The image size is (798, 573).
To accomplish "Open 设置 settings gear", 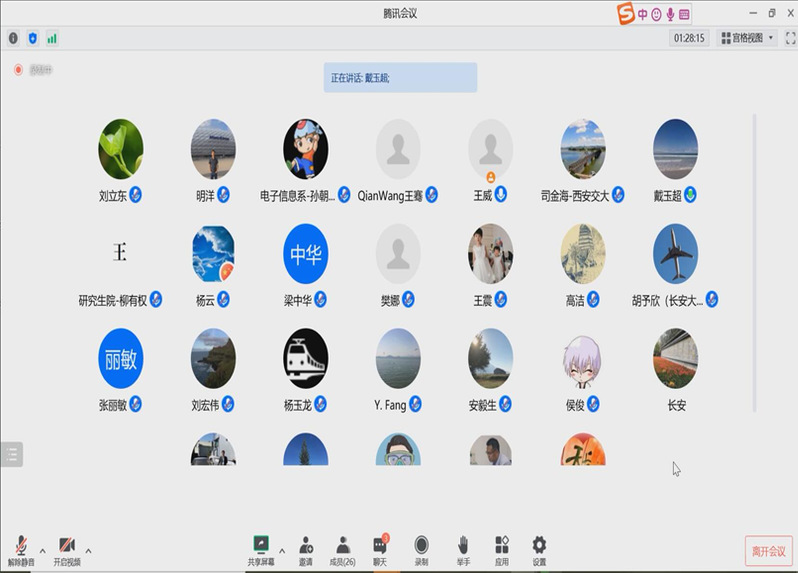I will click(539, 547).
